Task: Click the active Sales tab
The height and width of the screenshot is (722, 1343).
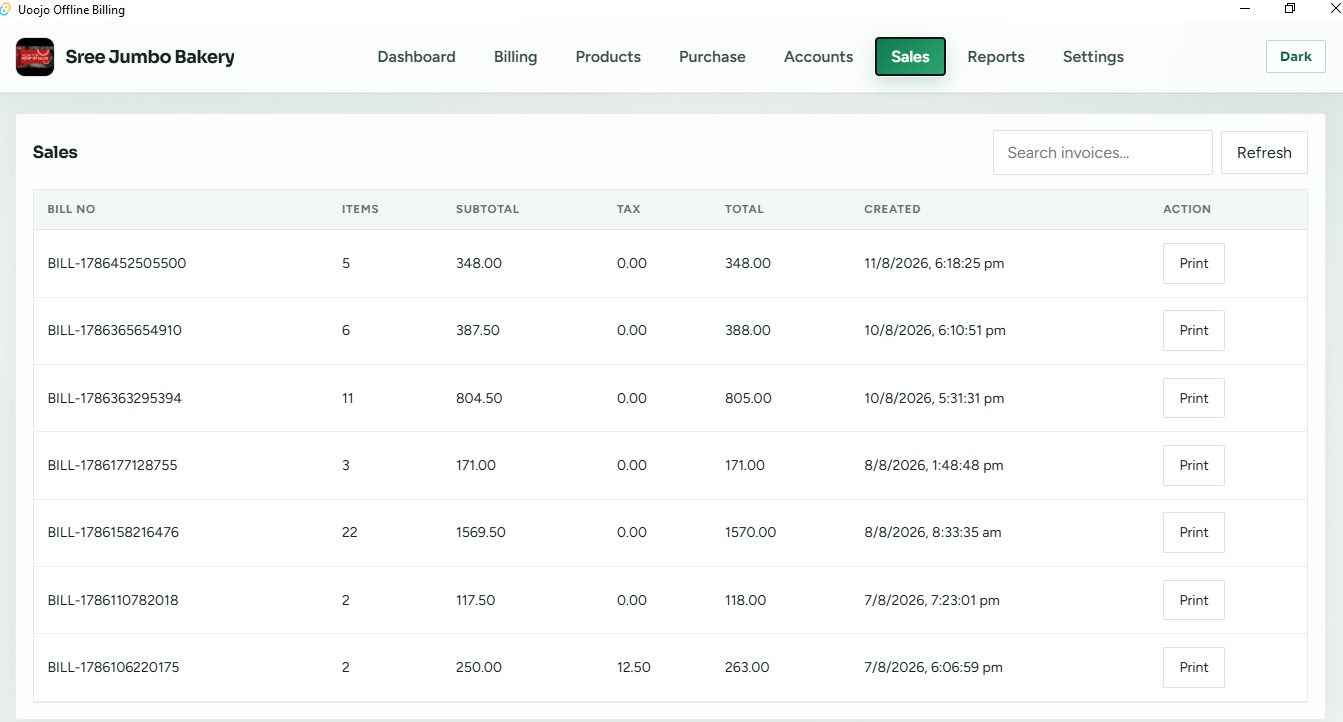Action: (x=910, y=57)
